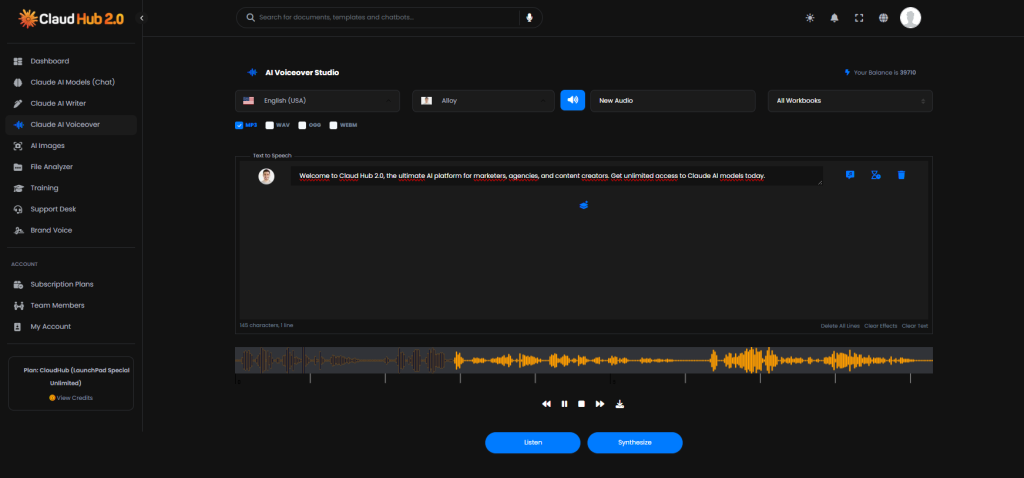Click the Claud Hub 2.0 logo
Viewport: 1024px width, 478px height.
coord(71,18)
